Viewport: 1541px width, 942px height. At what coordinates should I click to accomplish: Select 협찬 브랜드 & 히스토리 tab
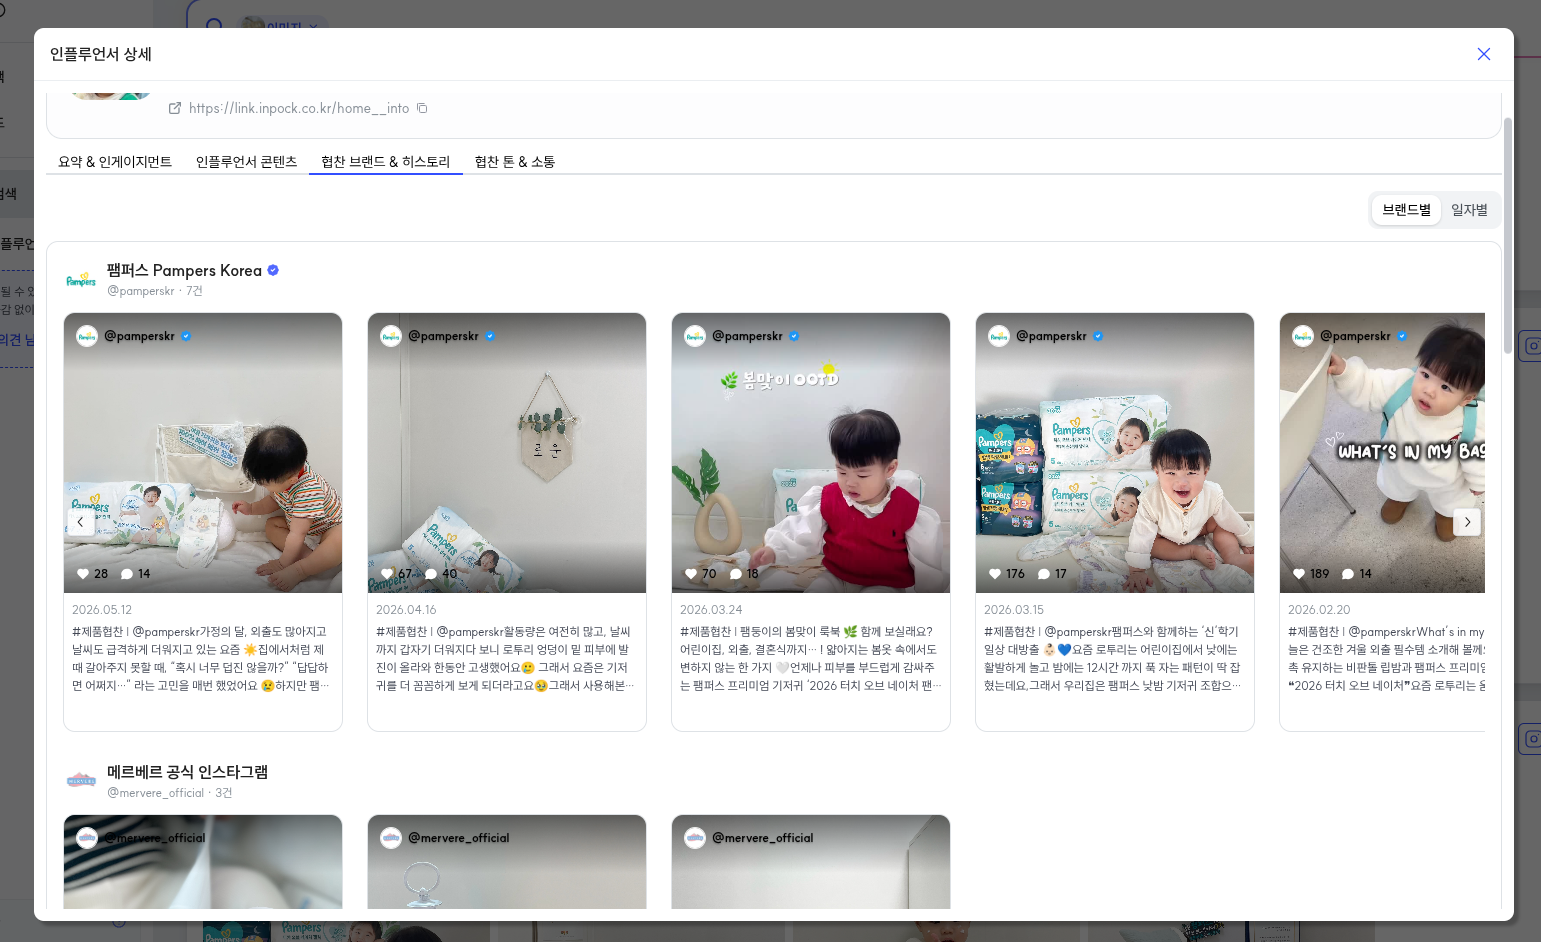[386, 162]
